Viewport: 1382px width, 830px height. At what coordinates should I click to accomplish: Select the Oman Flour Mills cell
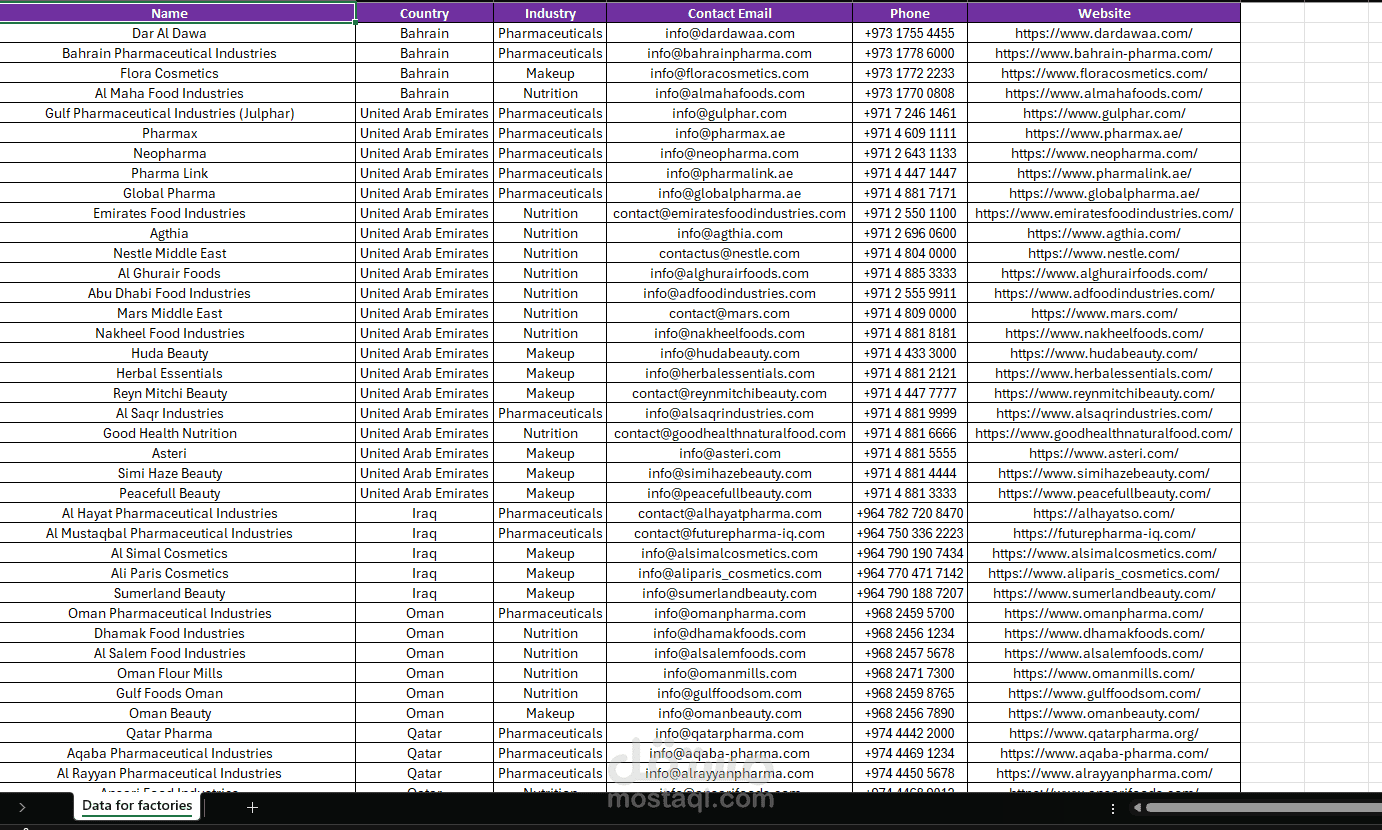pyautogui.click(x=177, y=673)
